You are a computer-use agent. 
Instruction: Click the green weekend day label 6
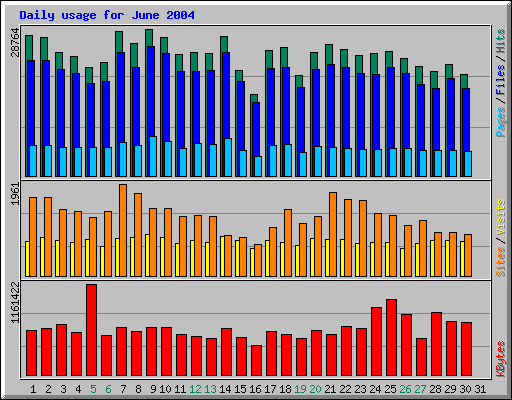108,389
